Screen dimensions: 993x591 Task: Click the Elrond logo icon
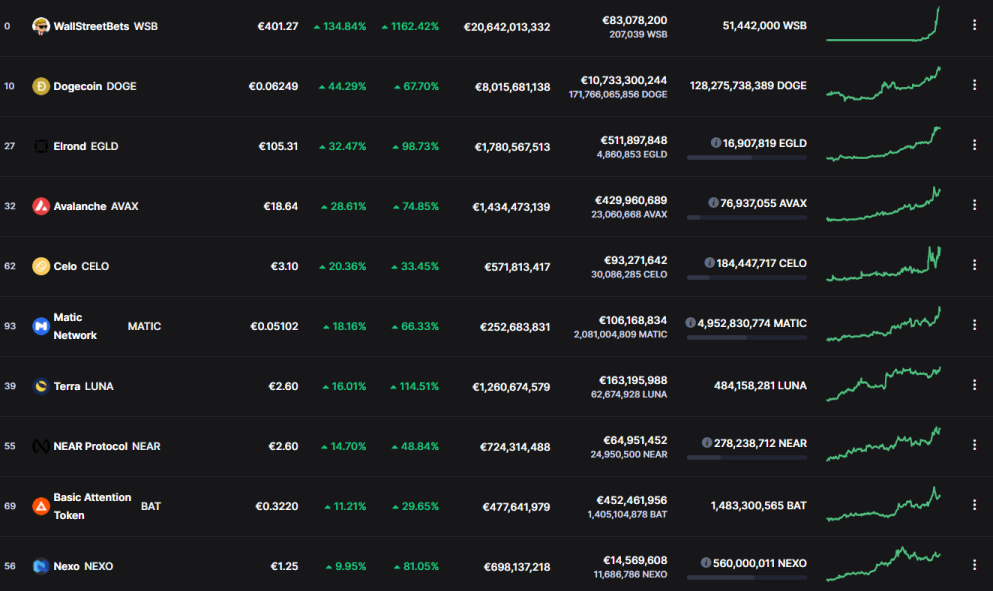[41, 146]
